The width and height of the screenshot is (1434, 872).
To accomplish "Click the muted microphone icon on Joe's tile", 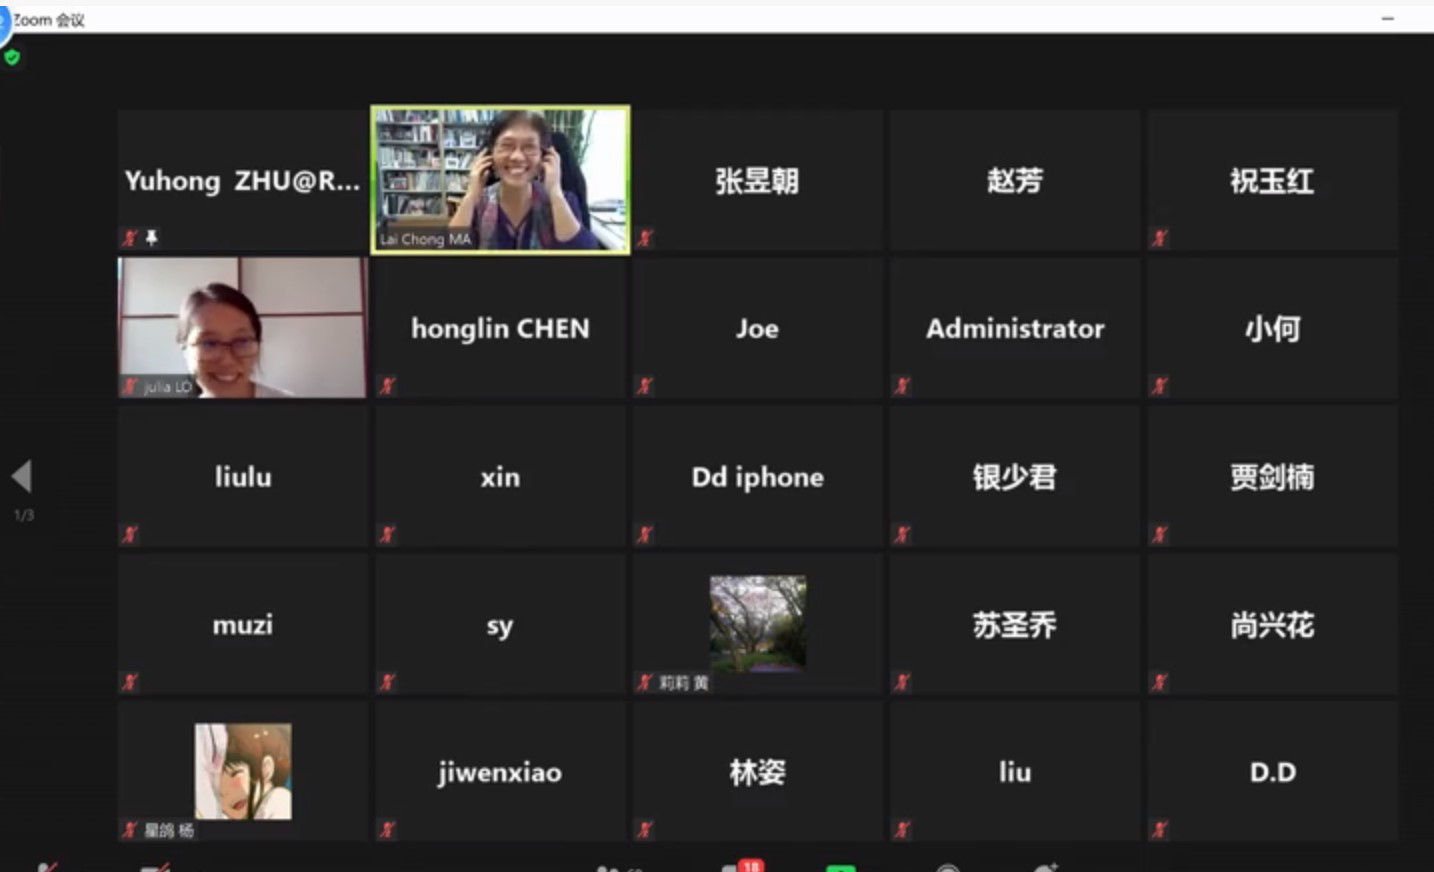I will point(645,386).
